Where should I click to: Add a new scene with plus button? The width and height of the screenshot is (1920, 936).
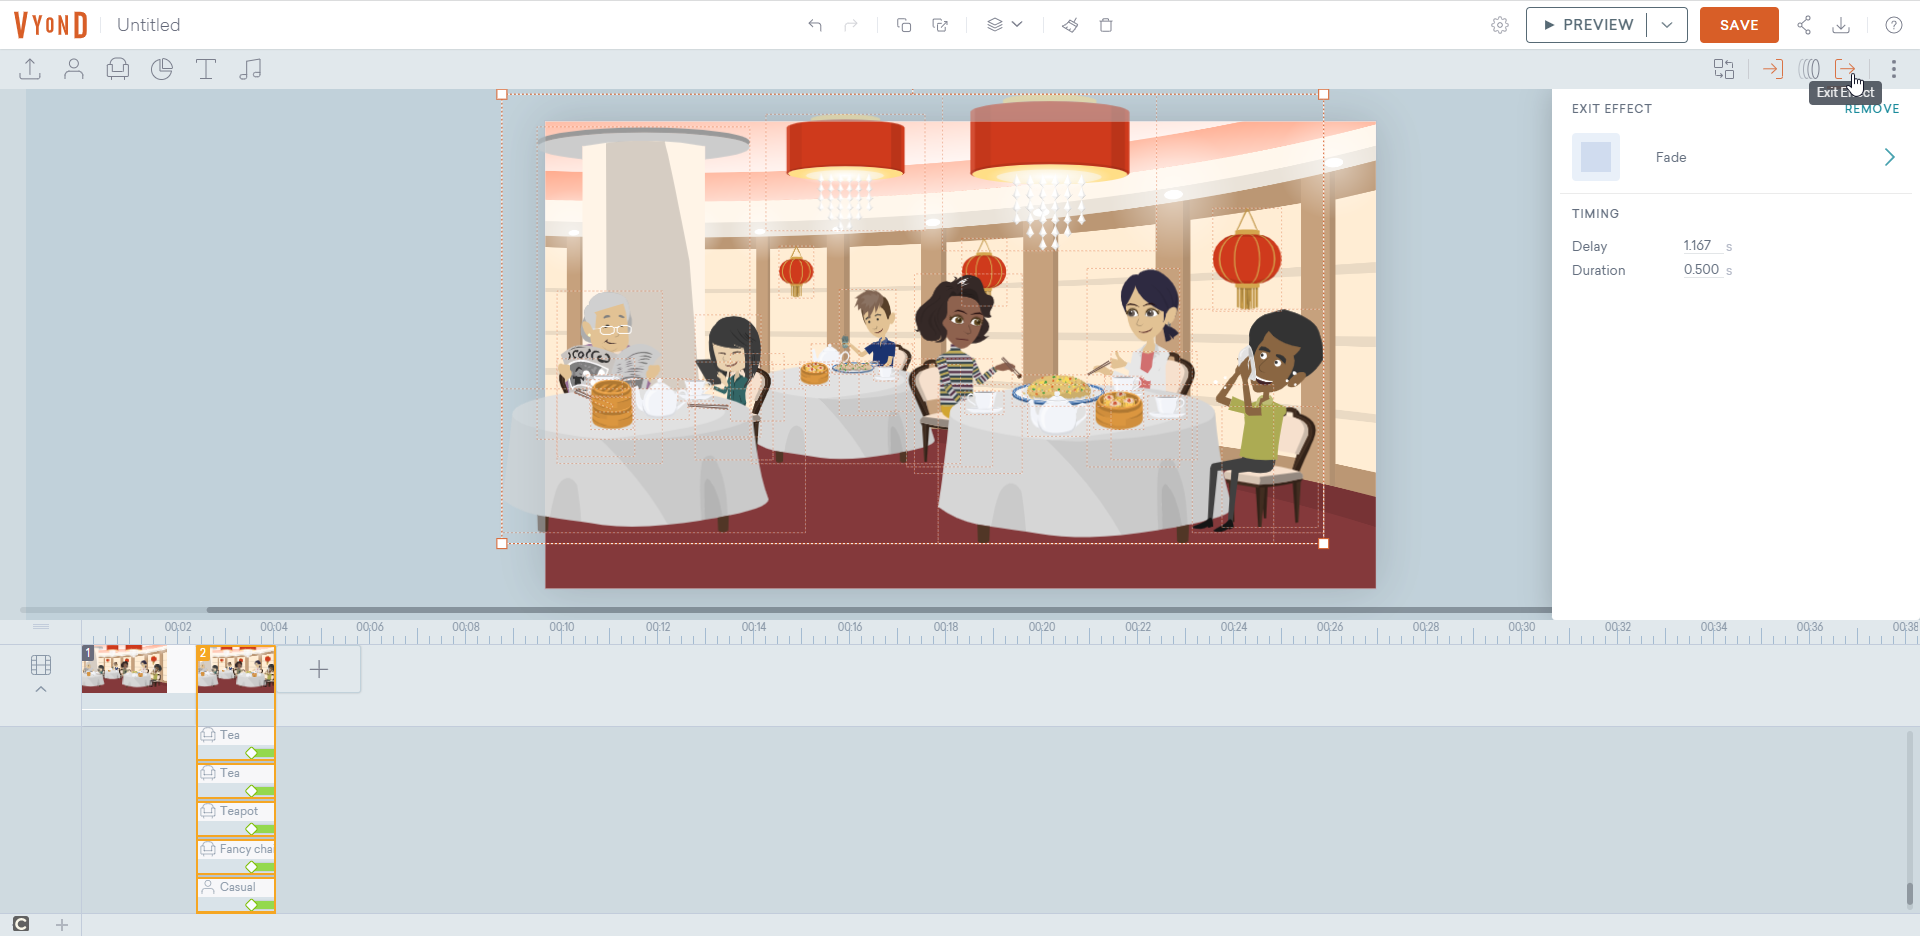(x=319, y=669)
